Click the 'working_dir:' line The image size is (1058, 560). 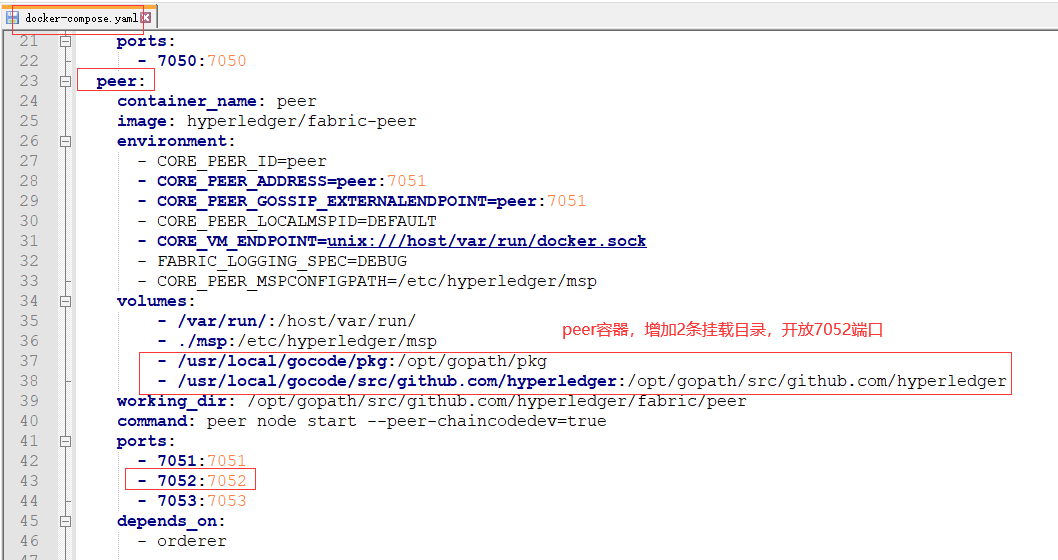coord(432,401)
